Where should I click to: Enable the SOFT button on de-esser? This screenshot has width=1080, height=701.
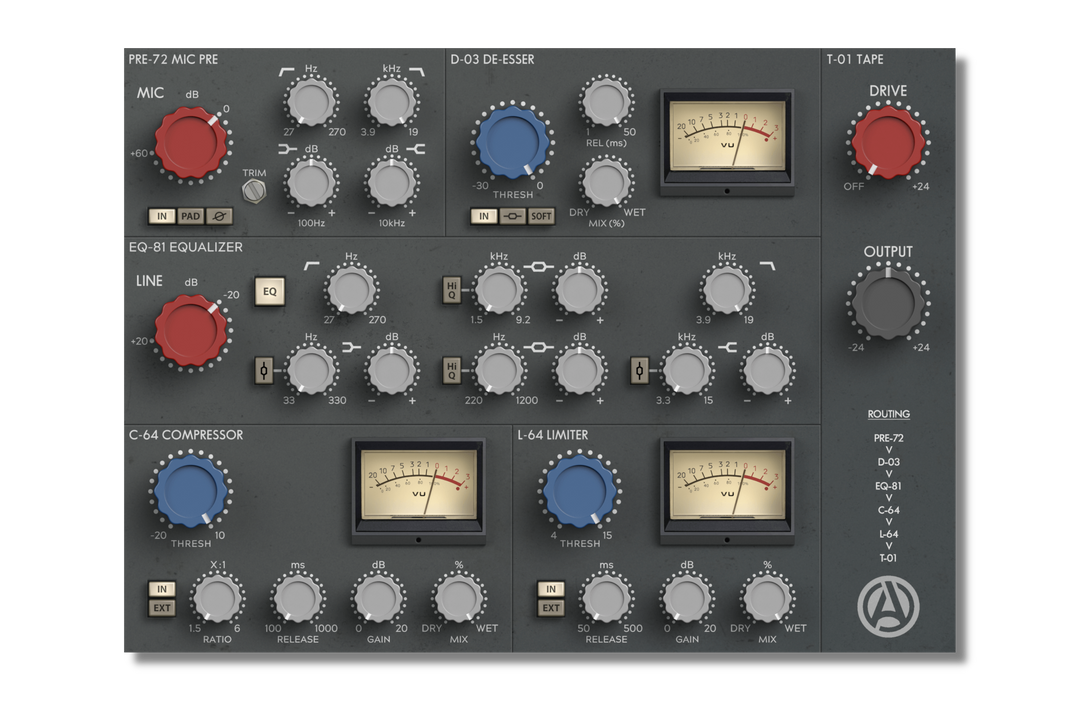pyautogui.click(x=541, y=216)
